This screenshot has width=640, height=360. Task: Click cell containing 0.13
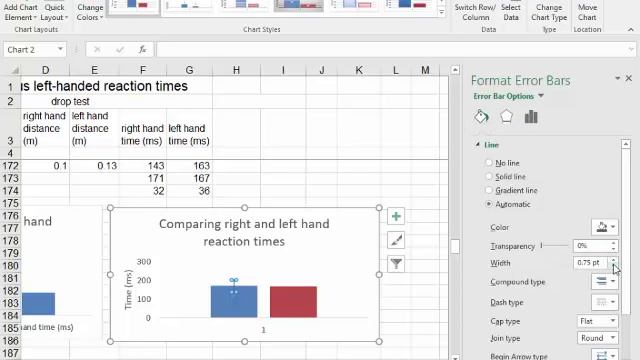pos(94,166)
